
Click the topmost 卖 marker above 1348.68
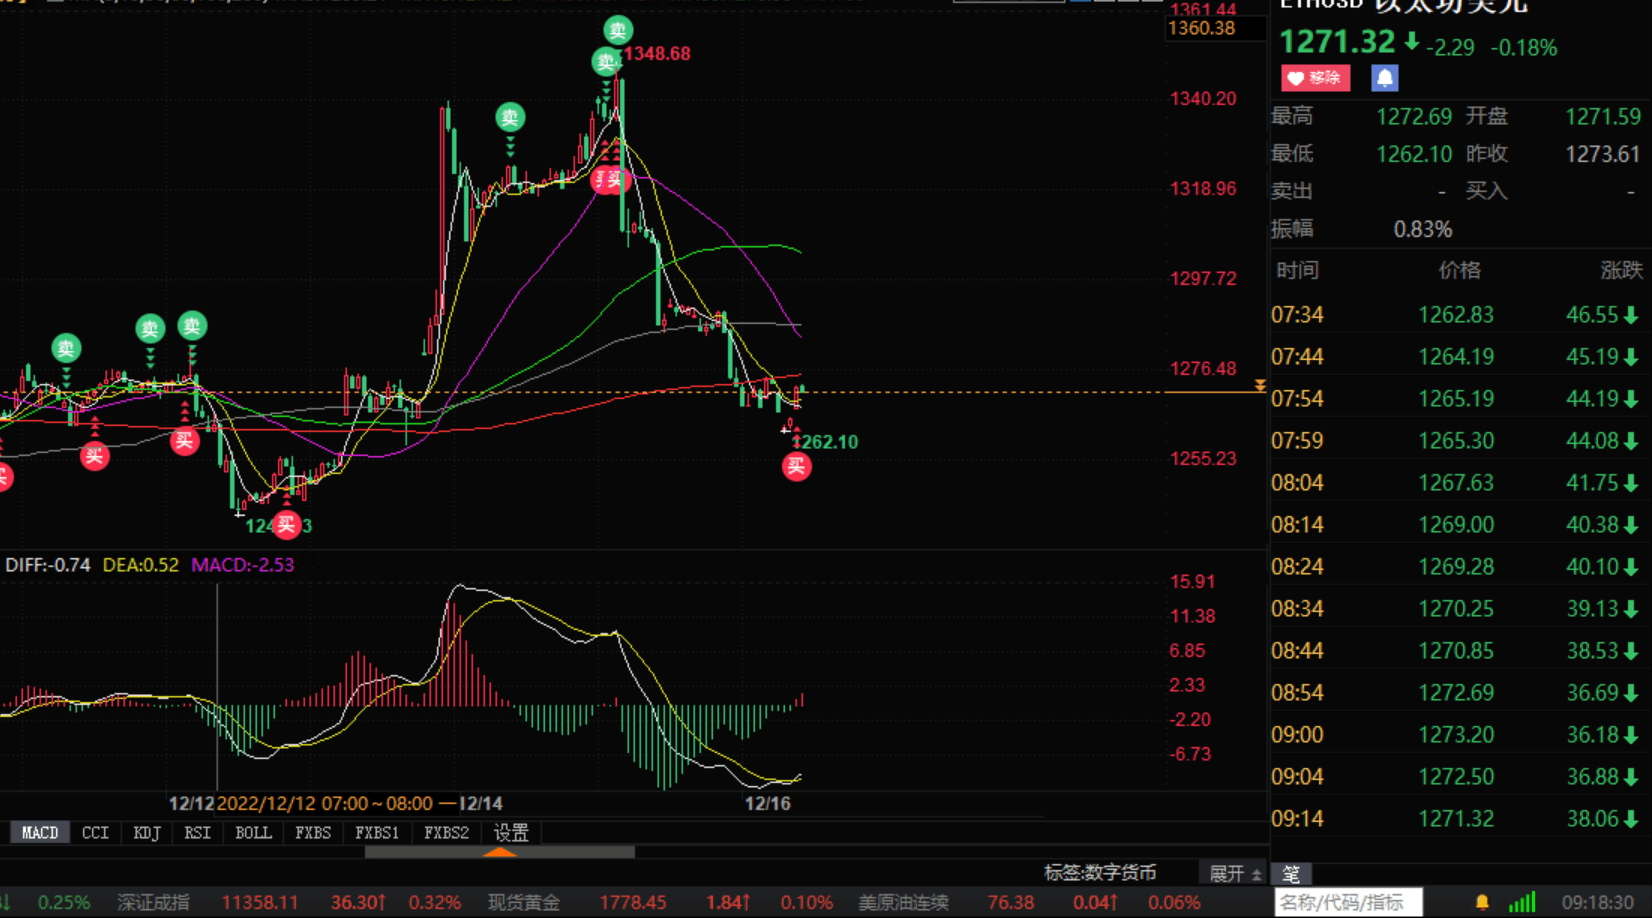(x=617, y=30)
